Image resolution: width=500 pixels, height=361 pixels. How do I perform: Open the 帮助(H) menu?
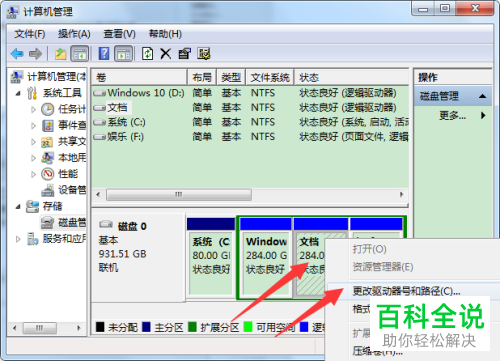point(165,34)
